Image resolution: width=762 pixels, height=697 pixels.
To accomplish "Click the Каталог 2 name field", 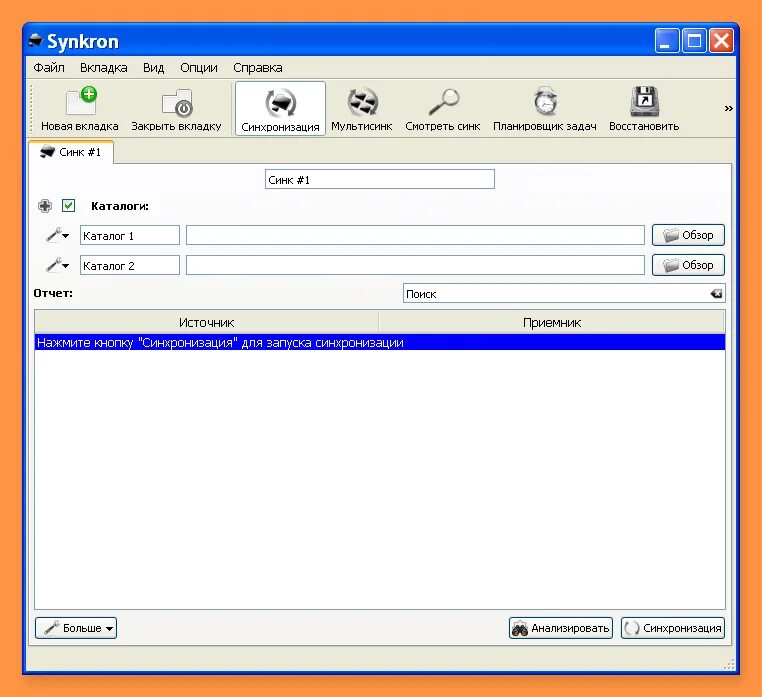I will 130,265.
